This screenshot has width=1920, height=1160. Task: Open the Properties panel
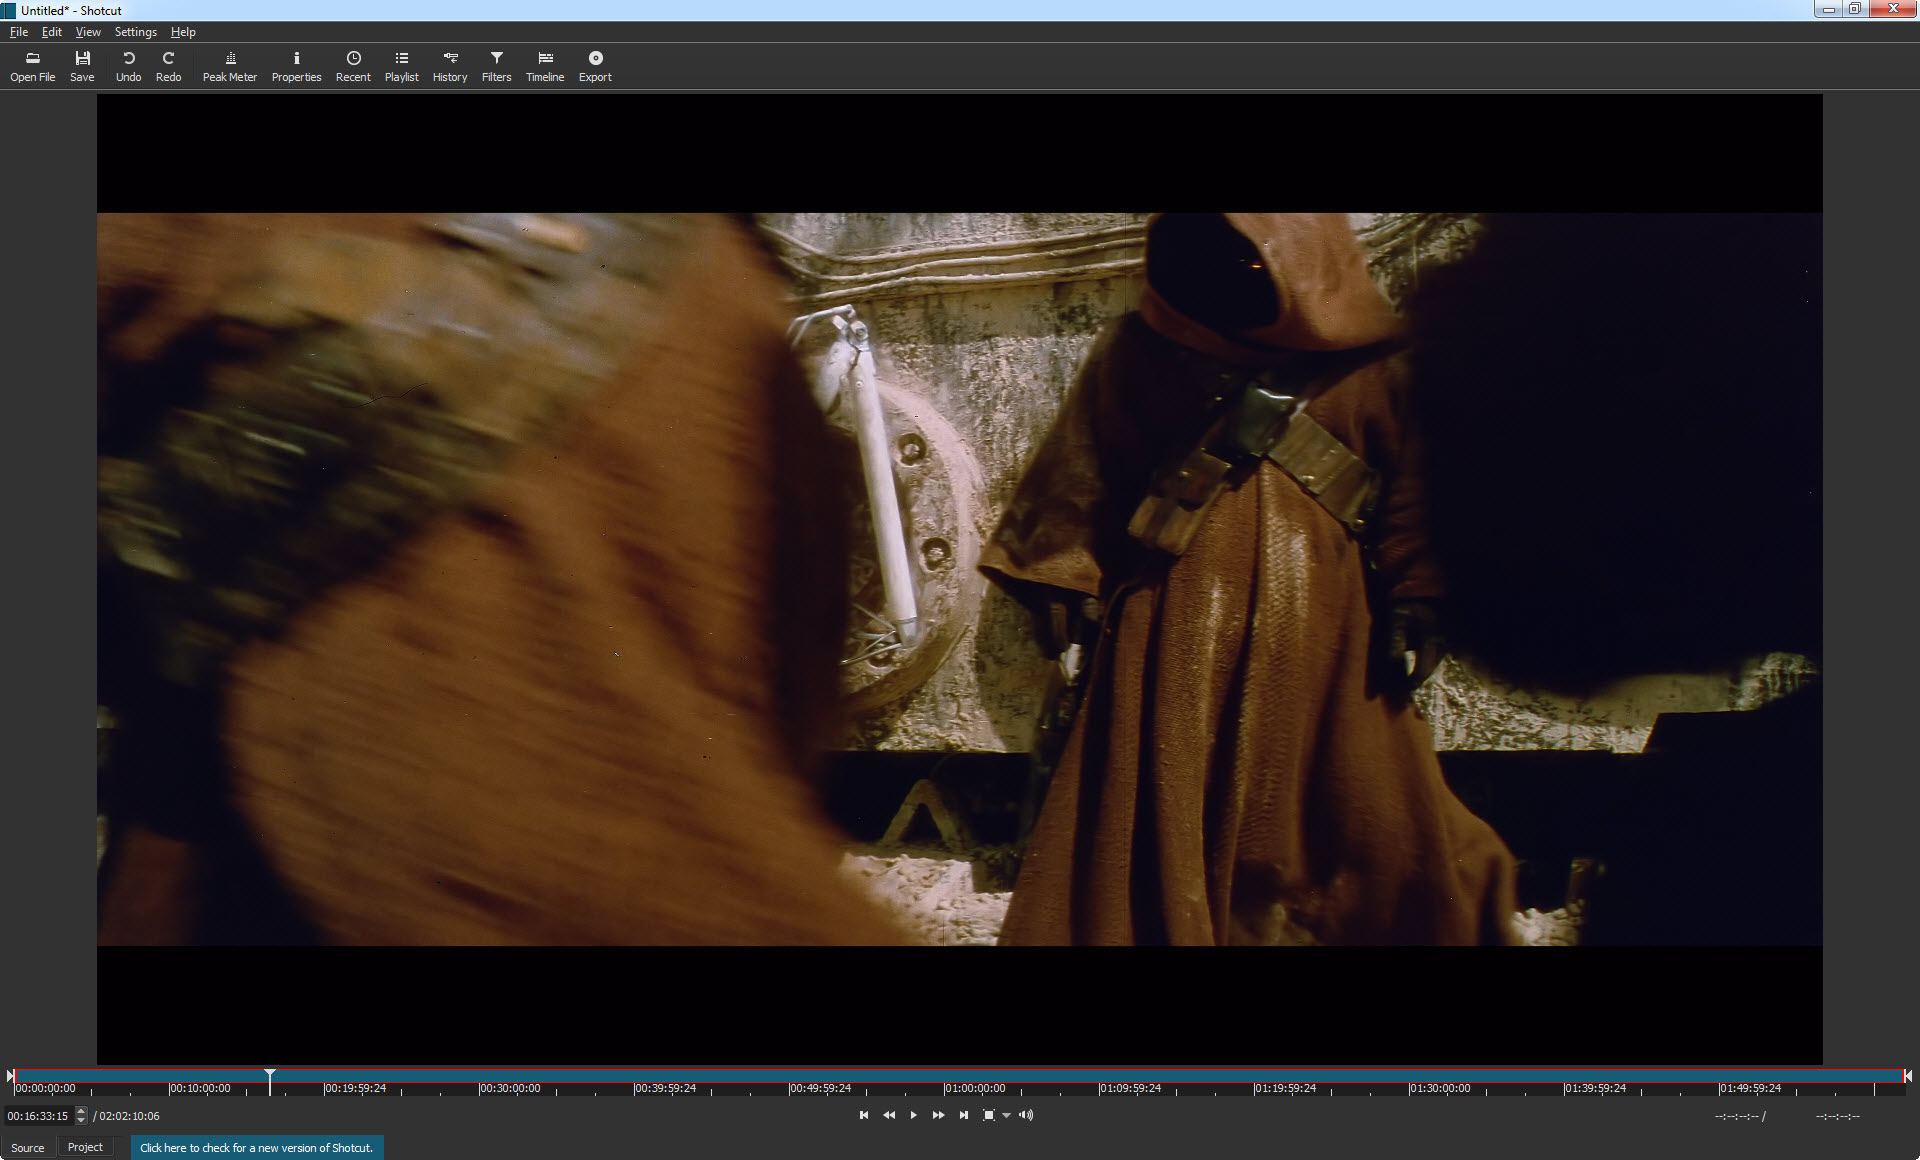296,66
